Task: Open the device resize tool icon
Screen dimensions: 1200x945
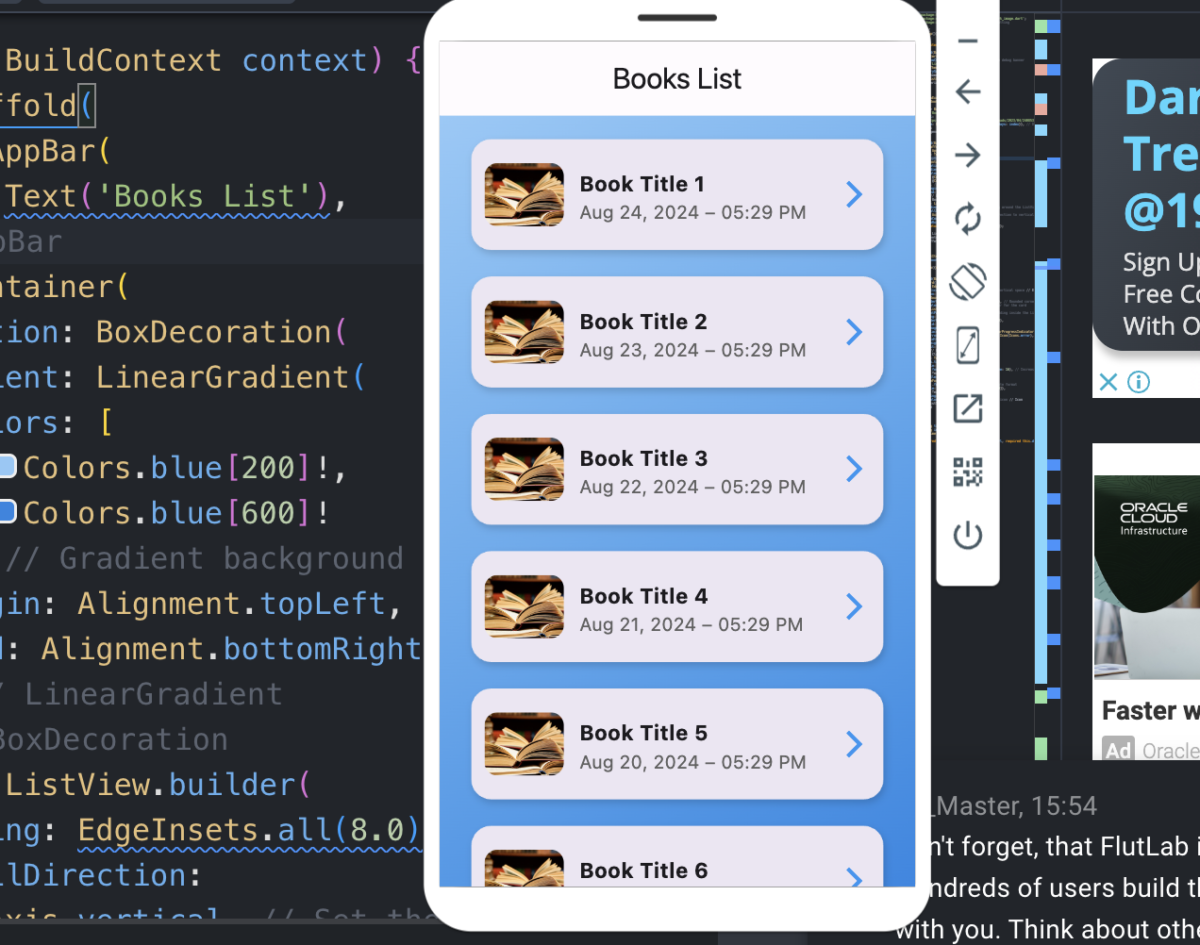Action: (x=968, y=345)
